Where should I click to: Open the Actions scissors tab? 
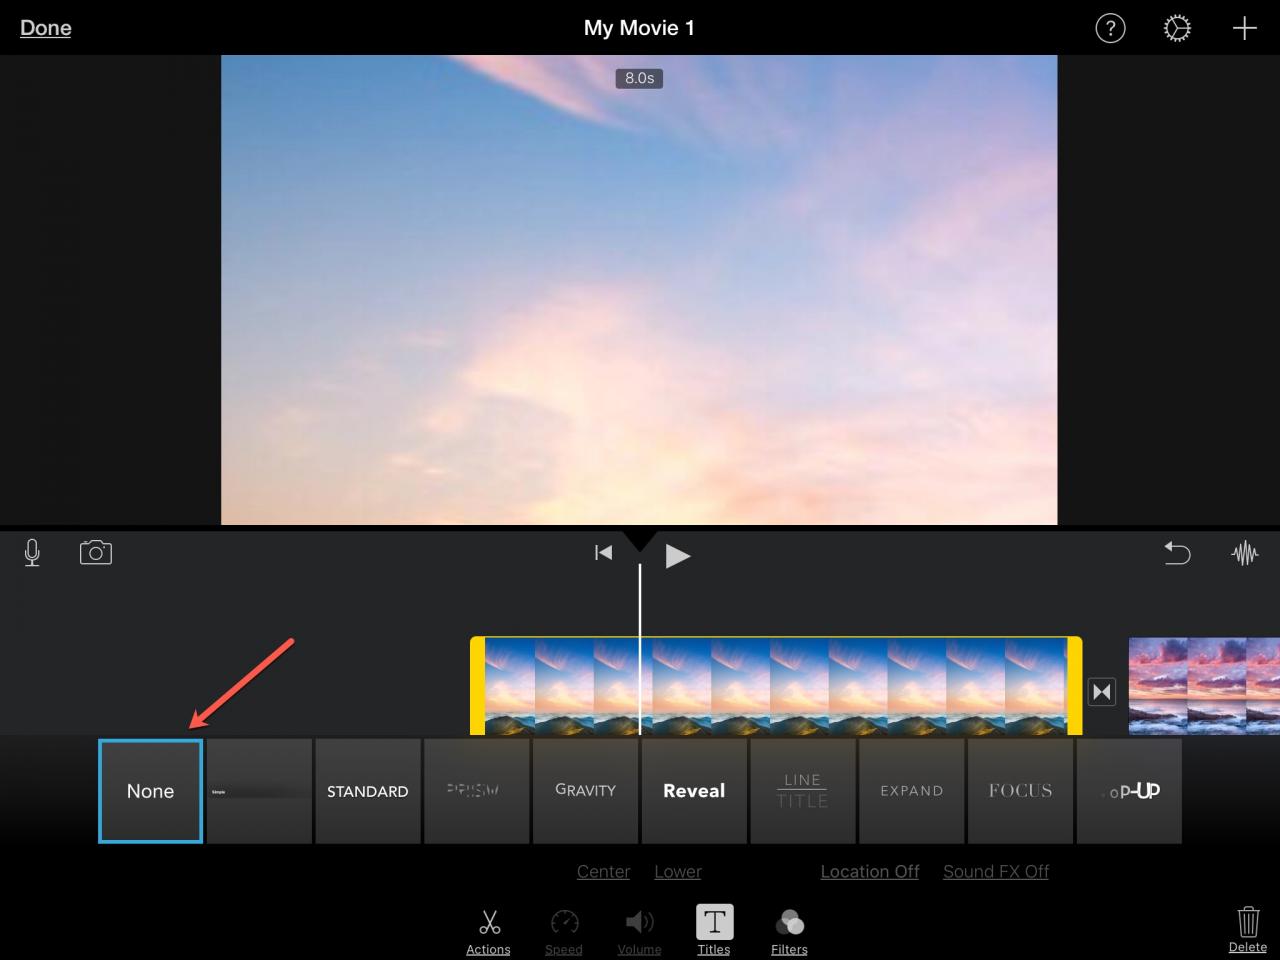pos(488,930)
